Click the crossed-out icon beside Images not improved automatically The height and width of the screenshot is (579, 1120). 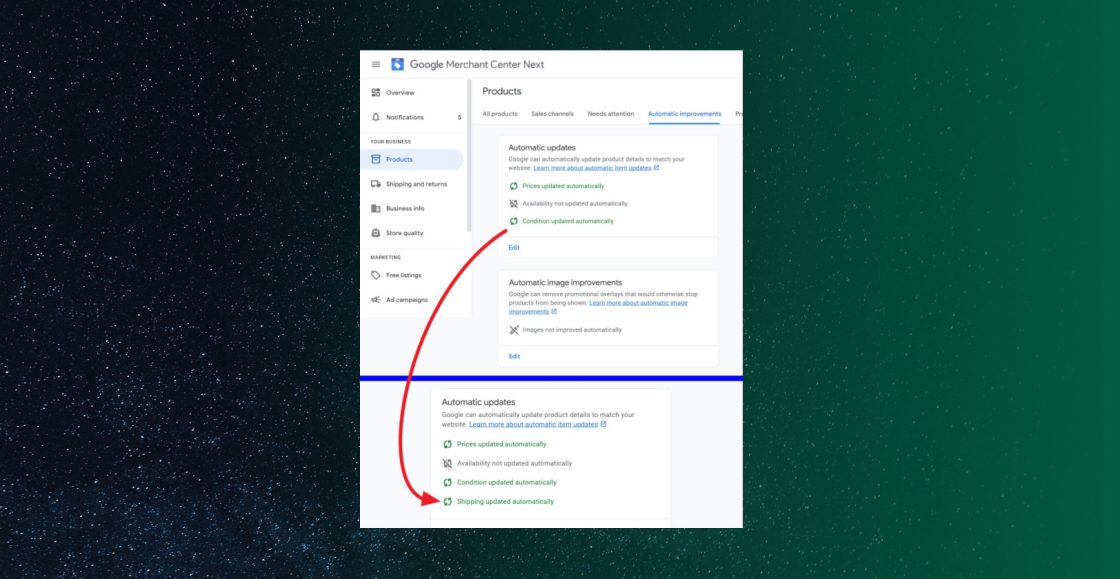[x=514, y=330]
